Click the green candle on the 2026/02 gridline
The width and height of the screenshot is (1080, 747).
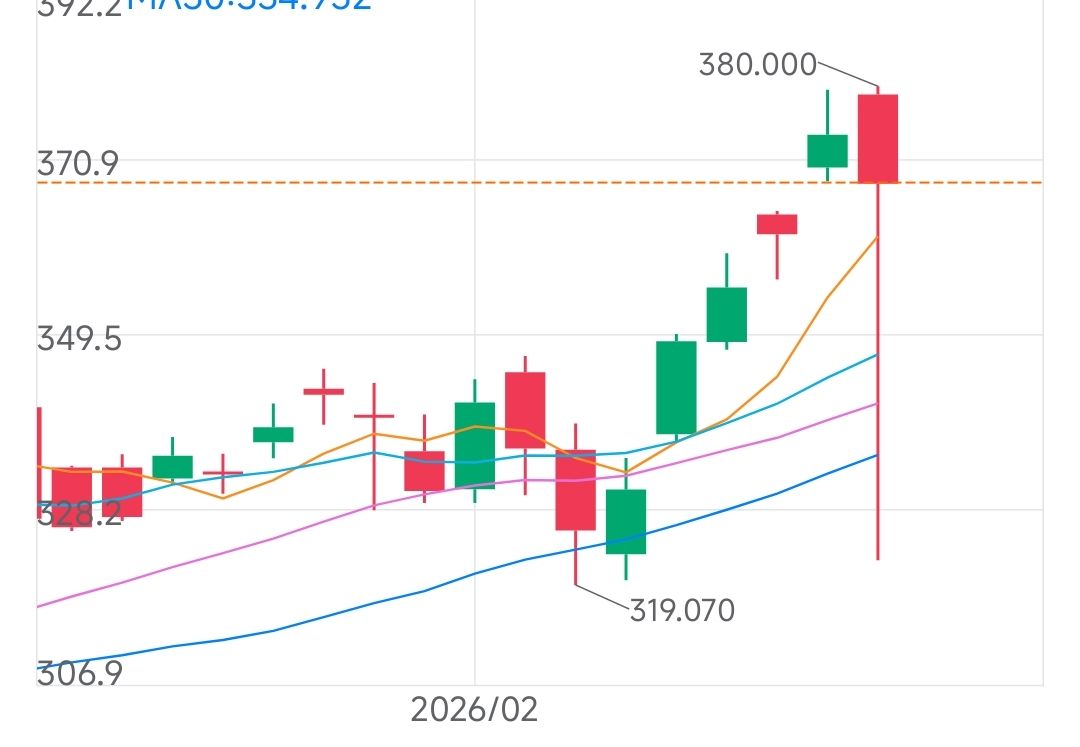[x=475, y=444]
